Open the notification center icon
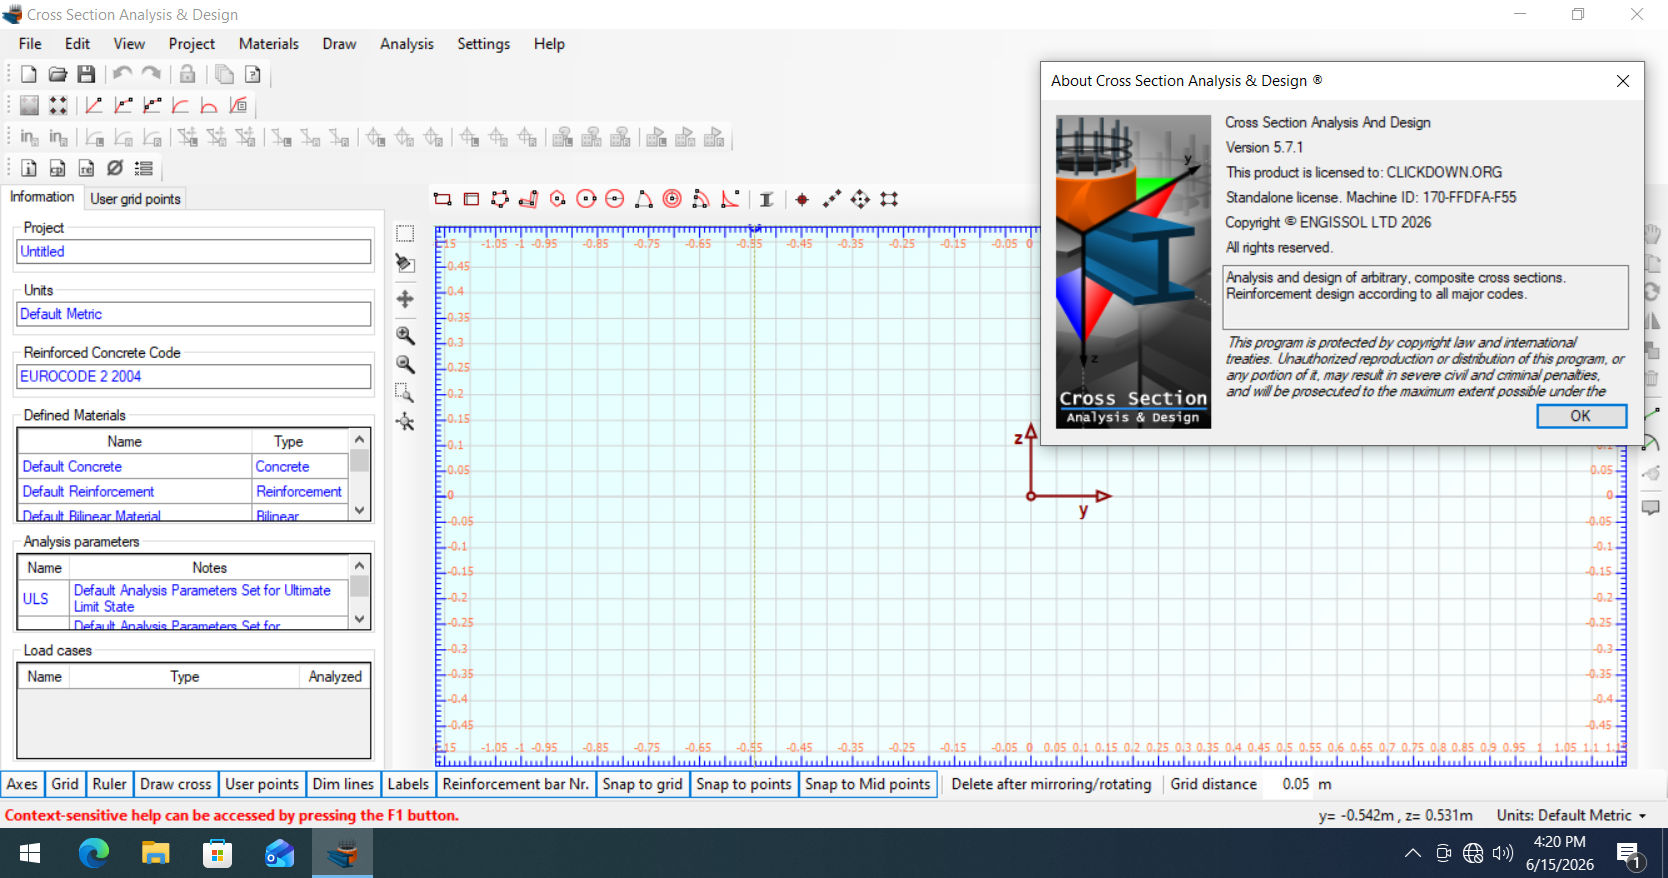 point(1630,855)
